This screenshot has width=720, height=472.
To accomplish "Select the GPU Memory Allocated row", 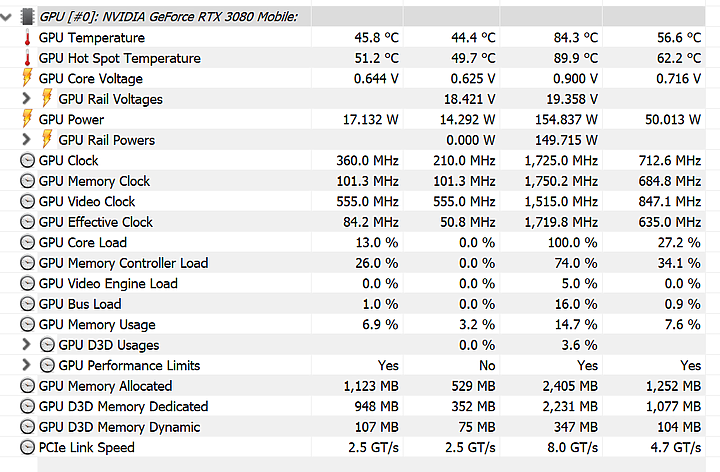I will (105, 386).
